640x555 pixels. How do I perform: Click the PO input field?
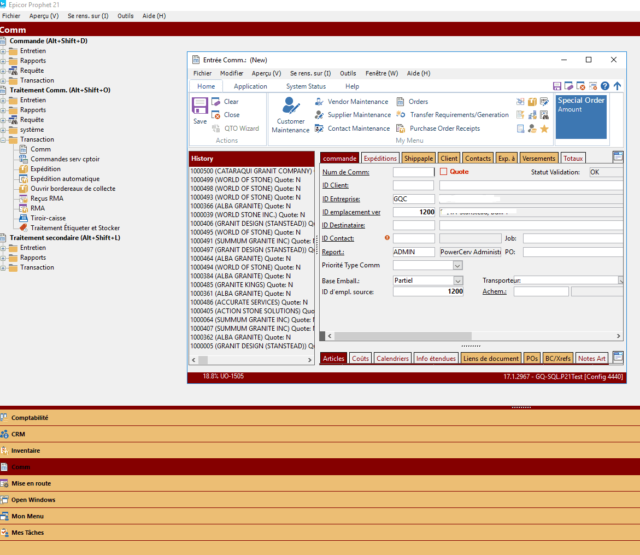[x=573, y=252]
